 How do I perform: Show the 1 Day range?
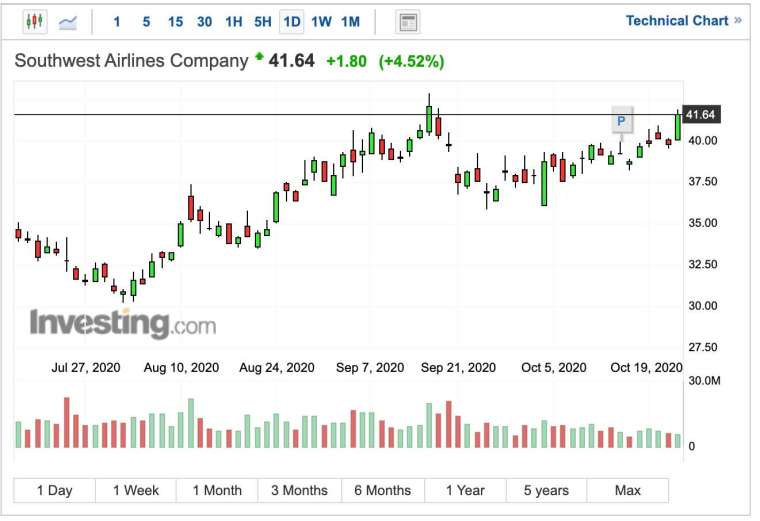tap(55, 490)
